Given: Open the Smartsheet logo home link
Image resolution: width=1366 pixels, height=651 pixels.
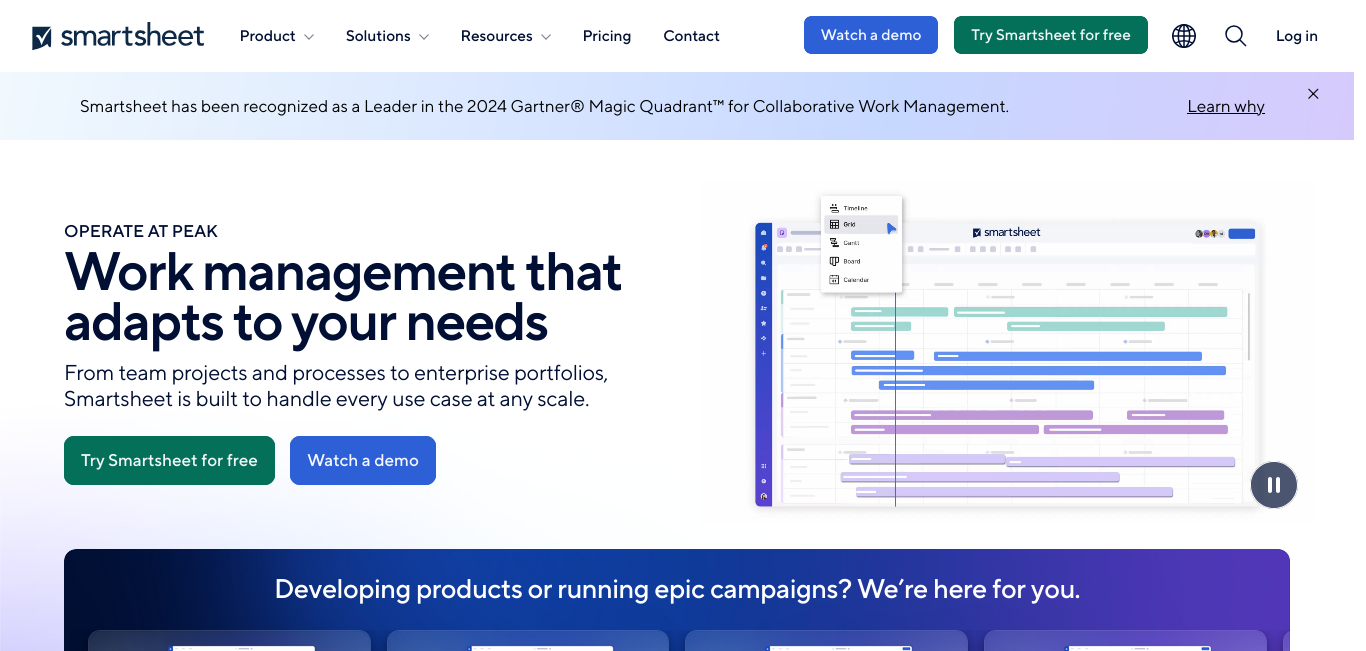Looking at the screenshot, I should [118, 36].
